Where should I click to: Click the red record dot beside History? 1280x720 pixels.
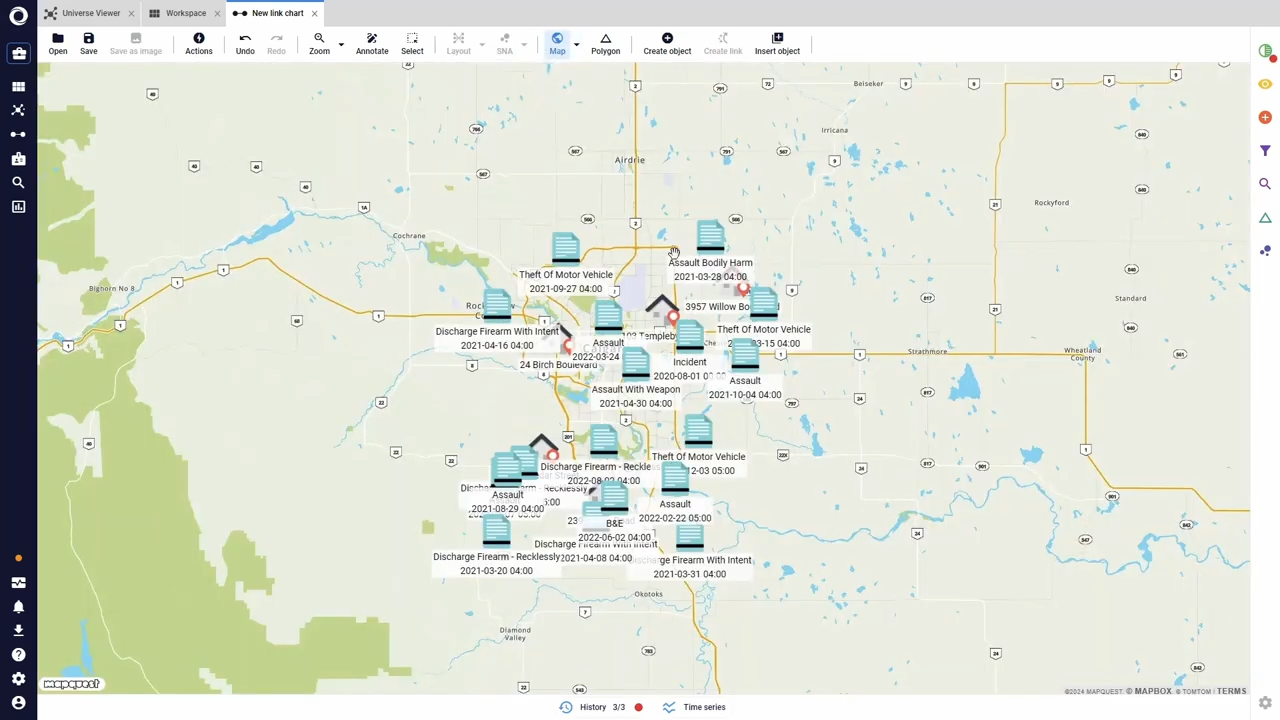tap(638, 707)
